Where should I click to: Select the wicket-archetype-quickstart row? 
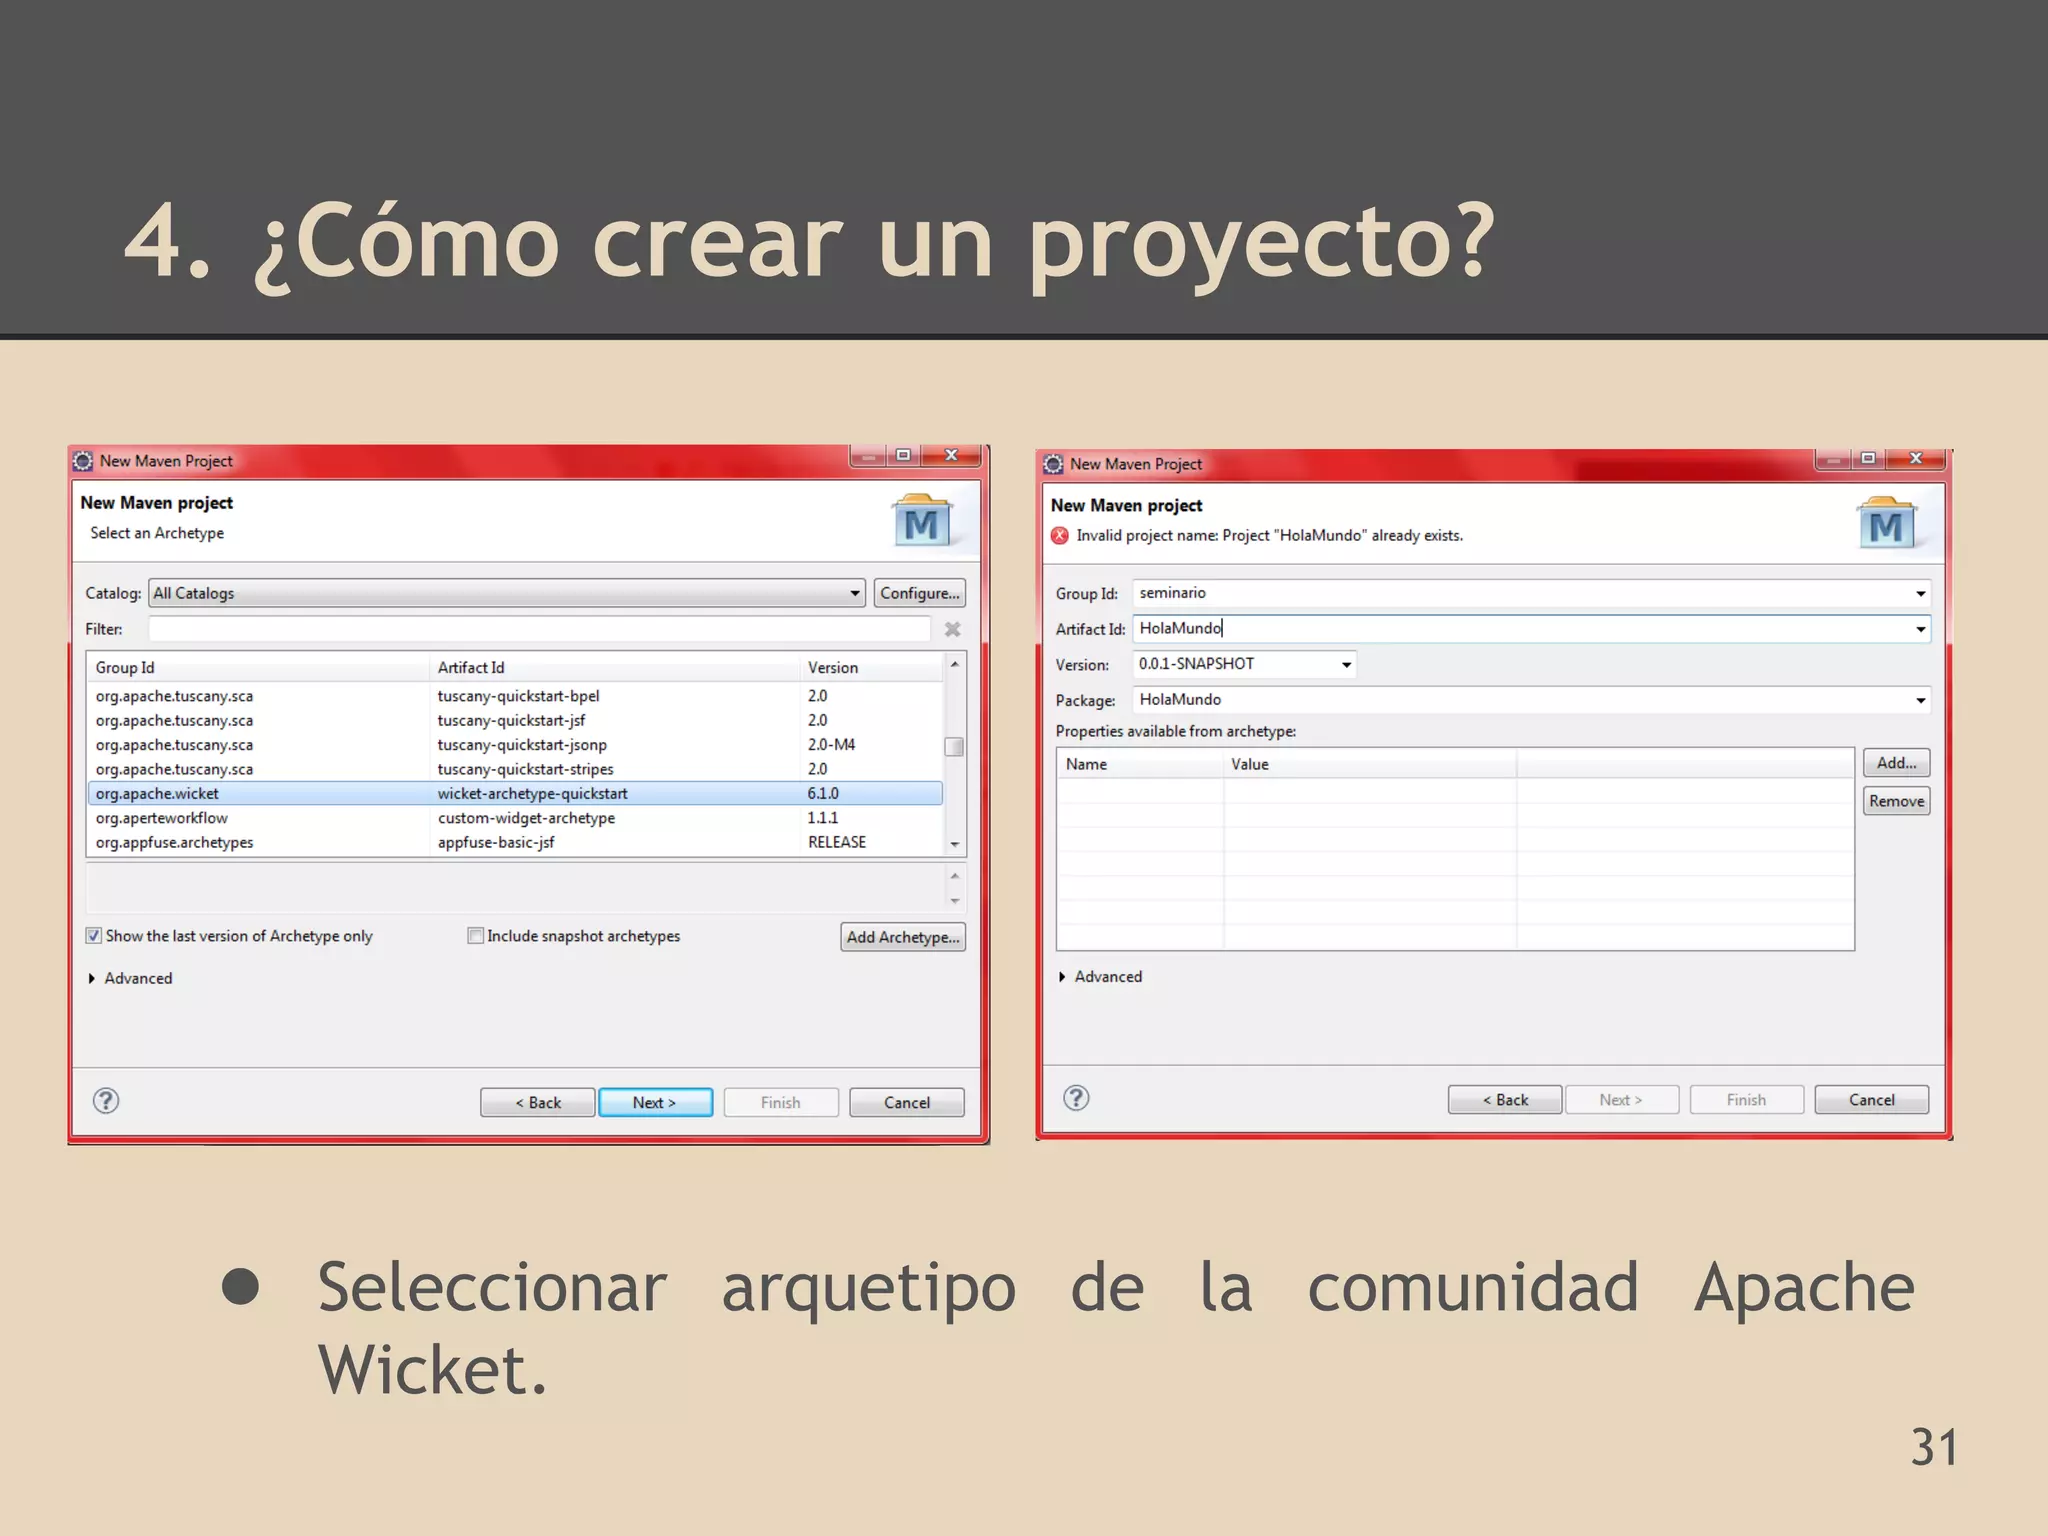click(x=515, y=794)
